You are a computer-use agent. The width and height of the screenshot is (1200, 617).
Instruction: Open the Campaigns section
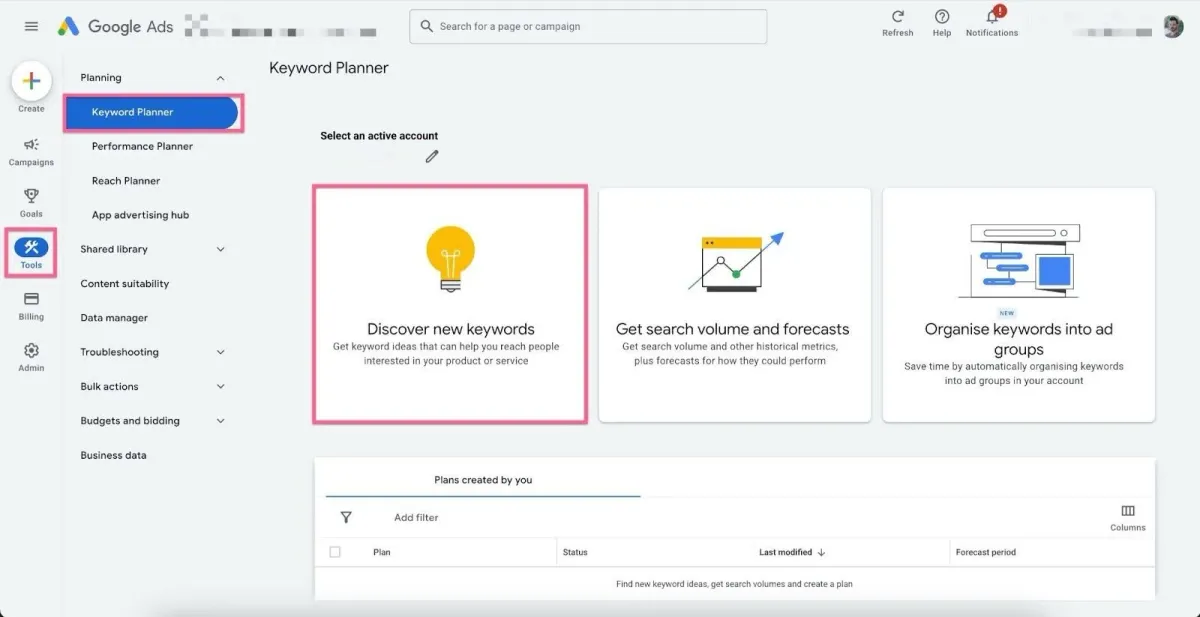point(31,151)
